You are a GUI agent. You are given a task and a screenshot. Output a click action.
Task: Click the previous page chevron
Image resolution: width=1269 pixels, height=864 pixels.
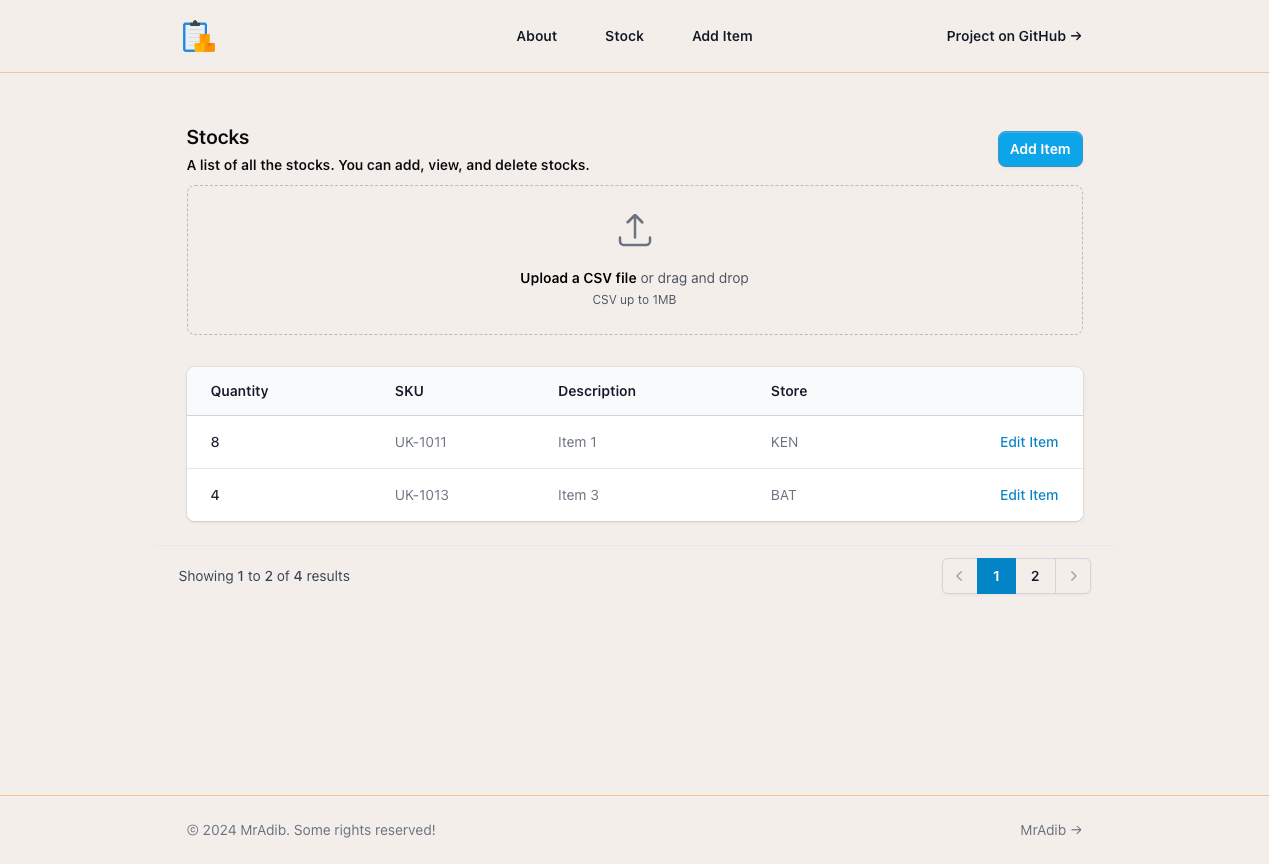[x=958, y=576]
